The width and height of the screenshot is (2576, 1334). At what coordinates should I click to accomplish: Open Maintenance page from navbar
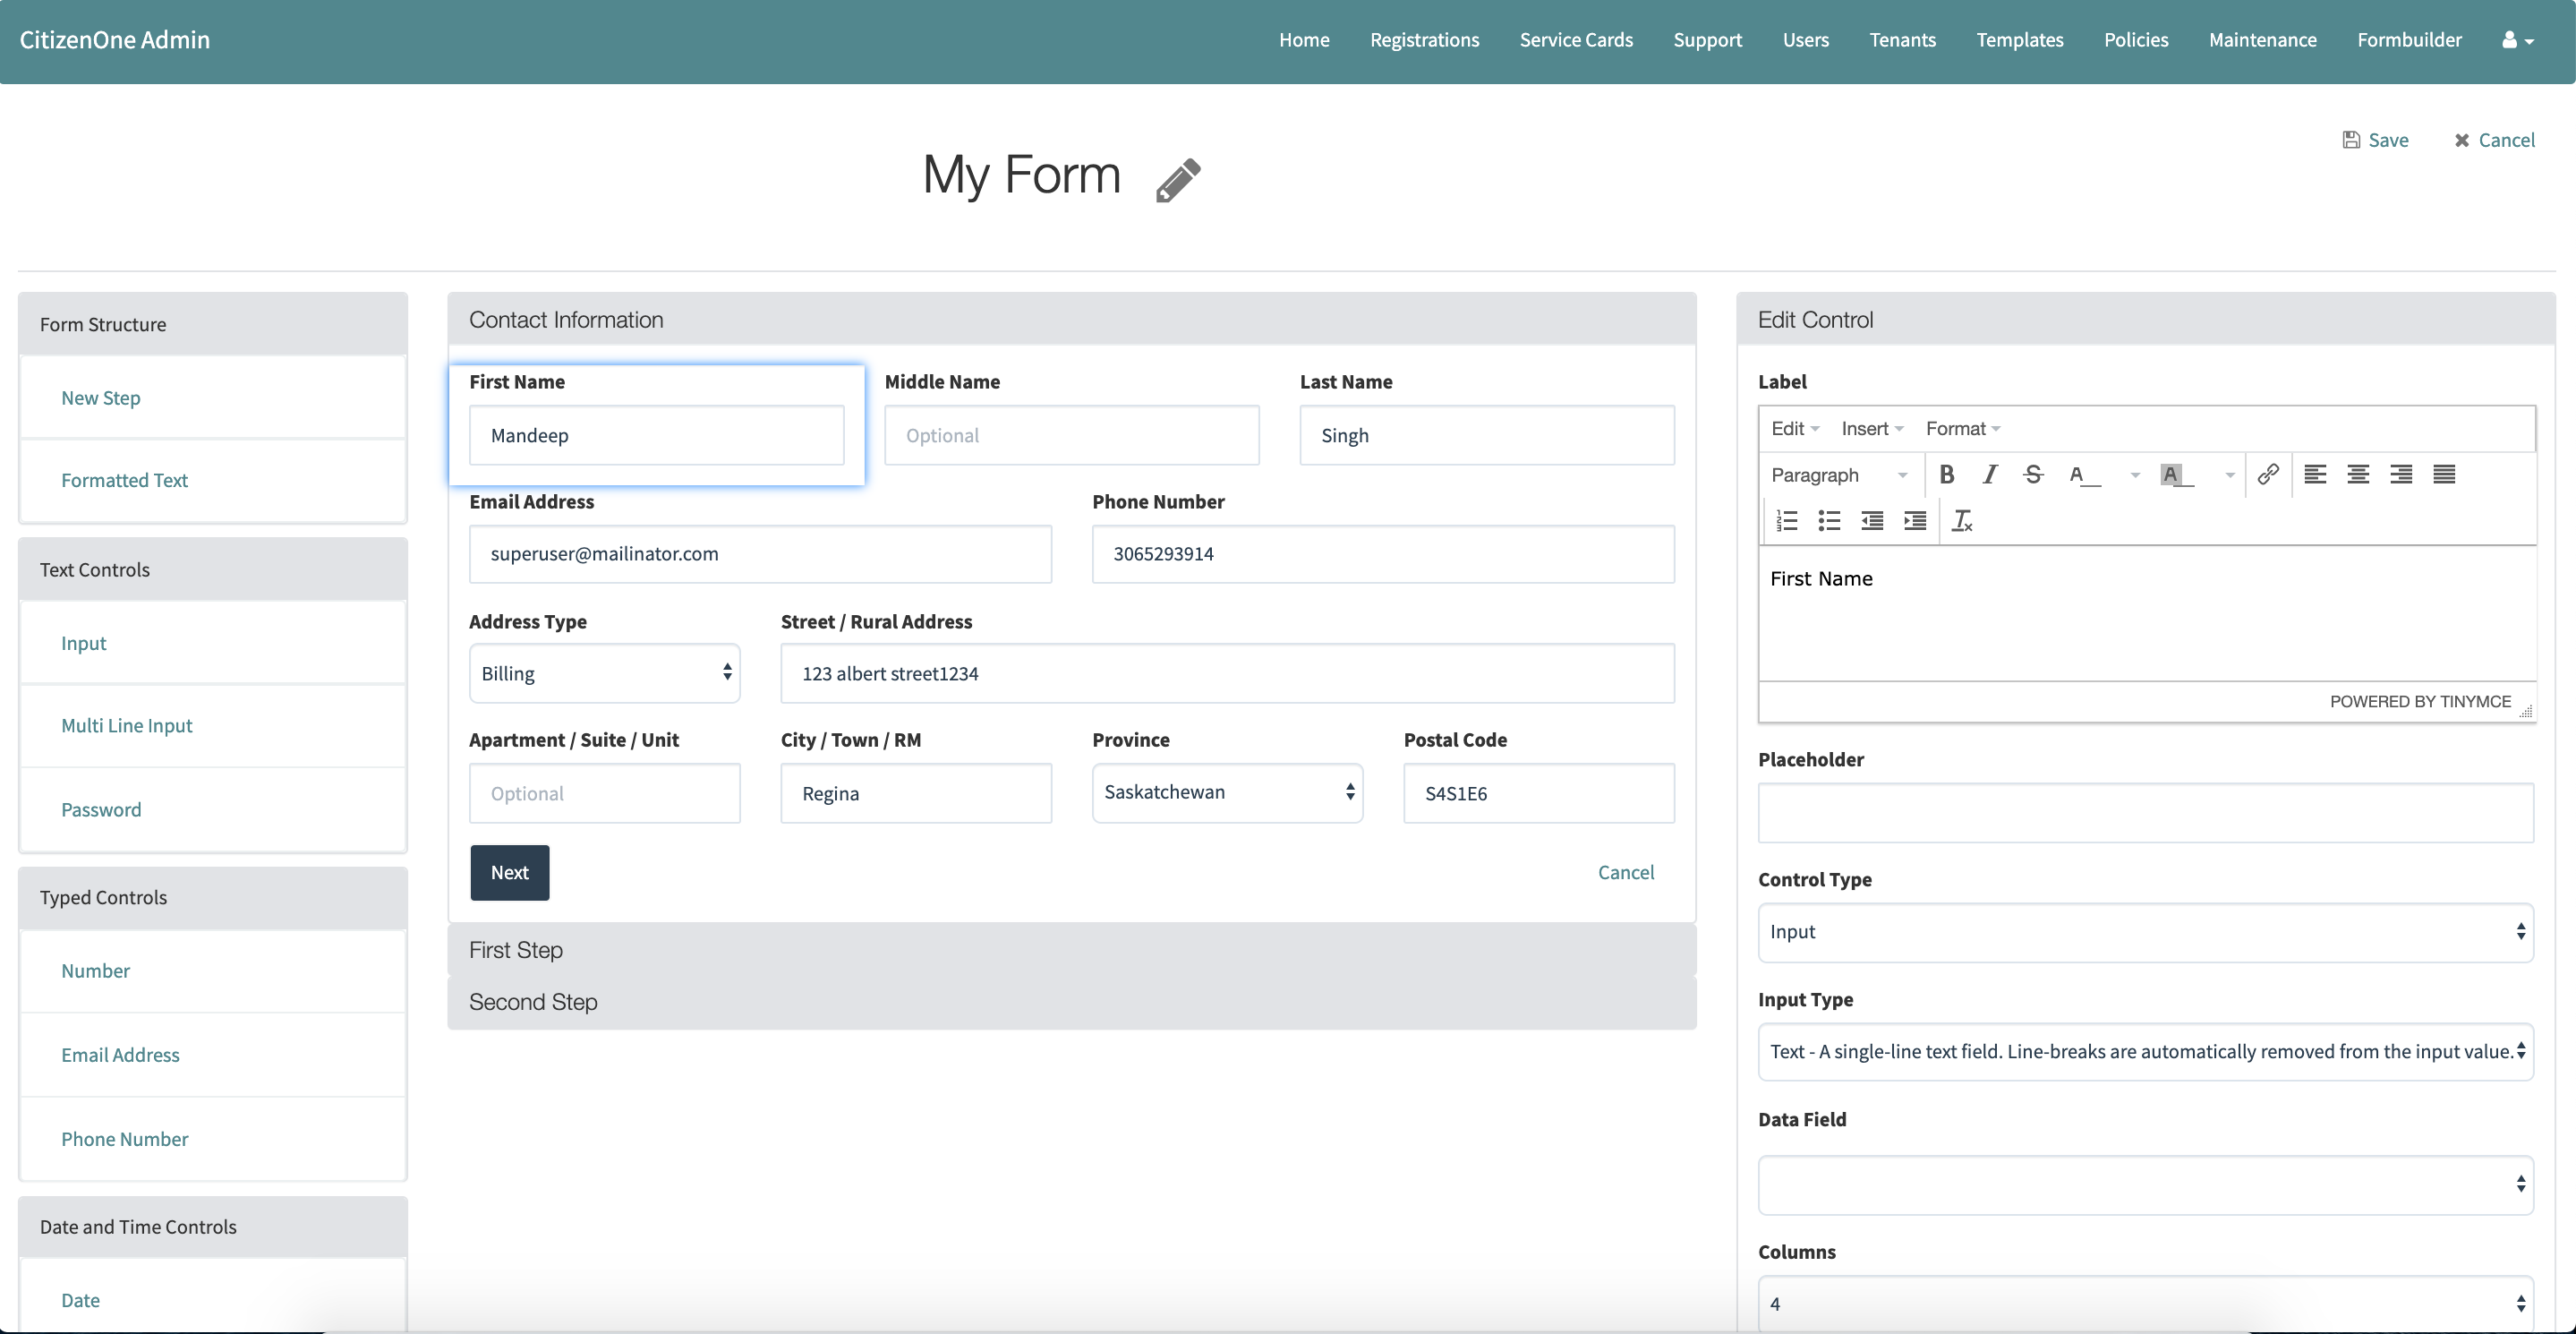2262,40
